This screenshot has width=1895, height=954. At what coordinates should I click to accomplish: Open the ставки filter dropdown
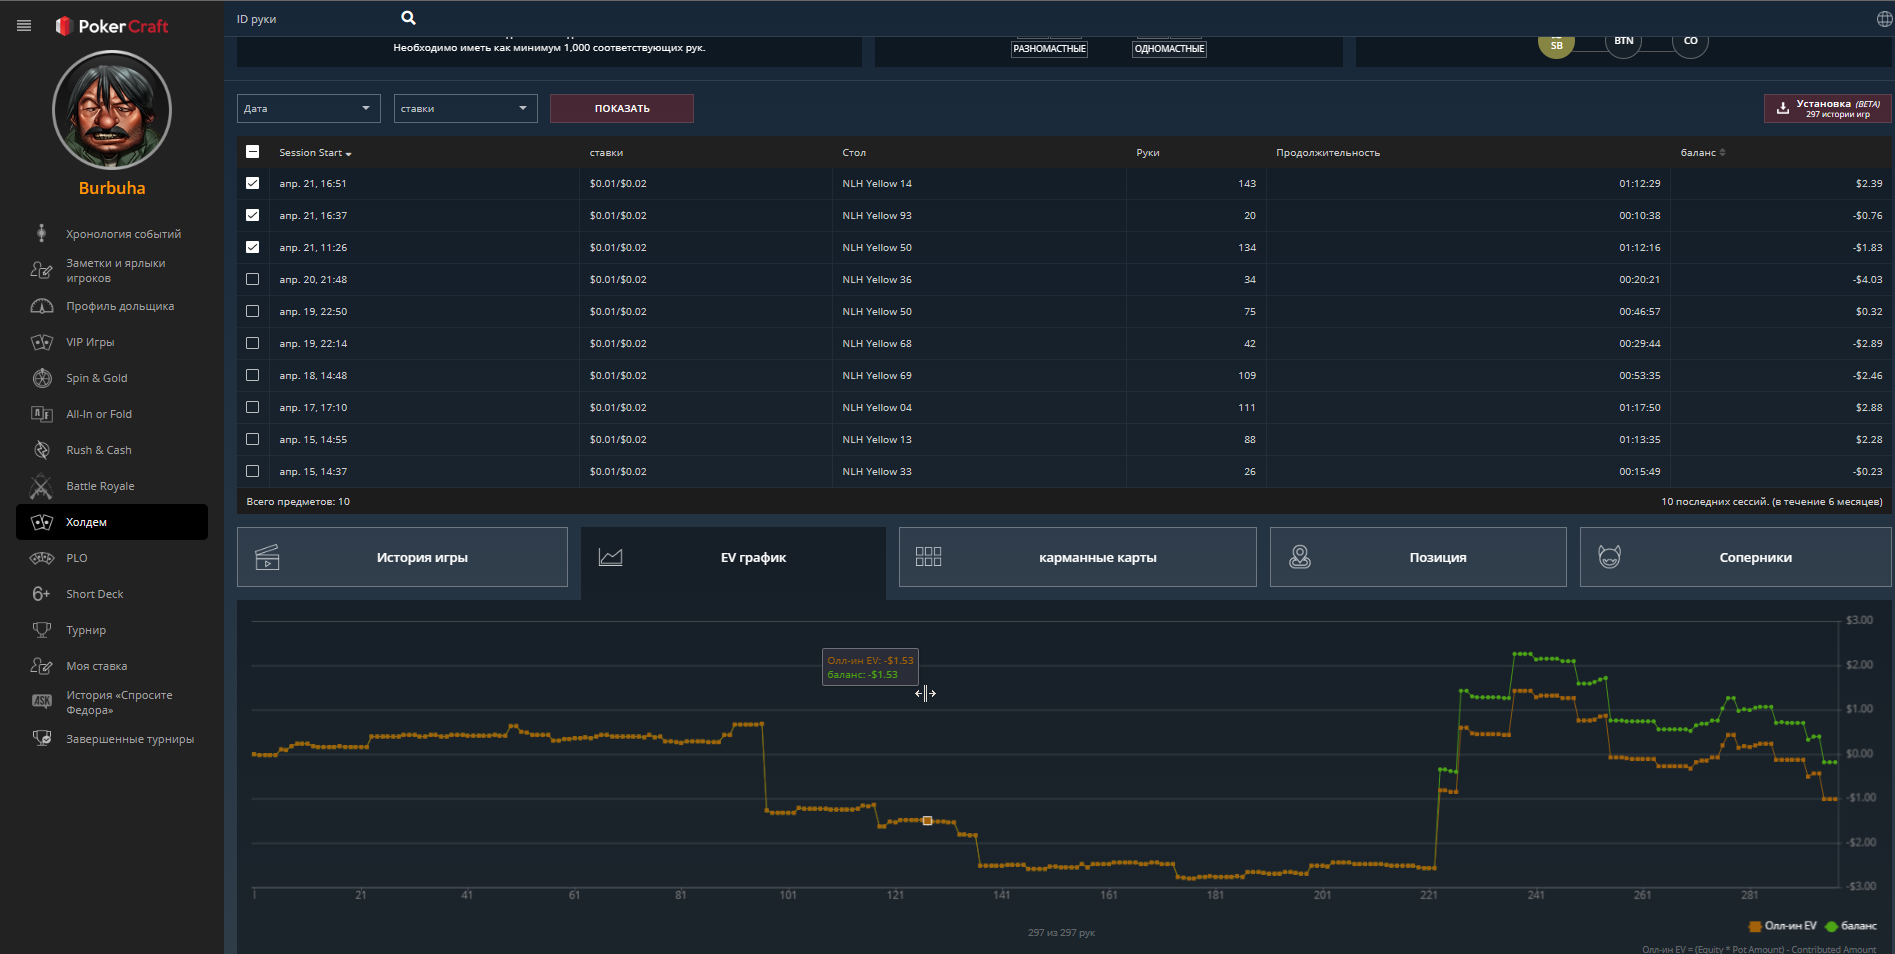click(465, 108)
